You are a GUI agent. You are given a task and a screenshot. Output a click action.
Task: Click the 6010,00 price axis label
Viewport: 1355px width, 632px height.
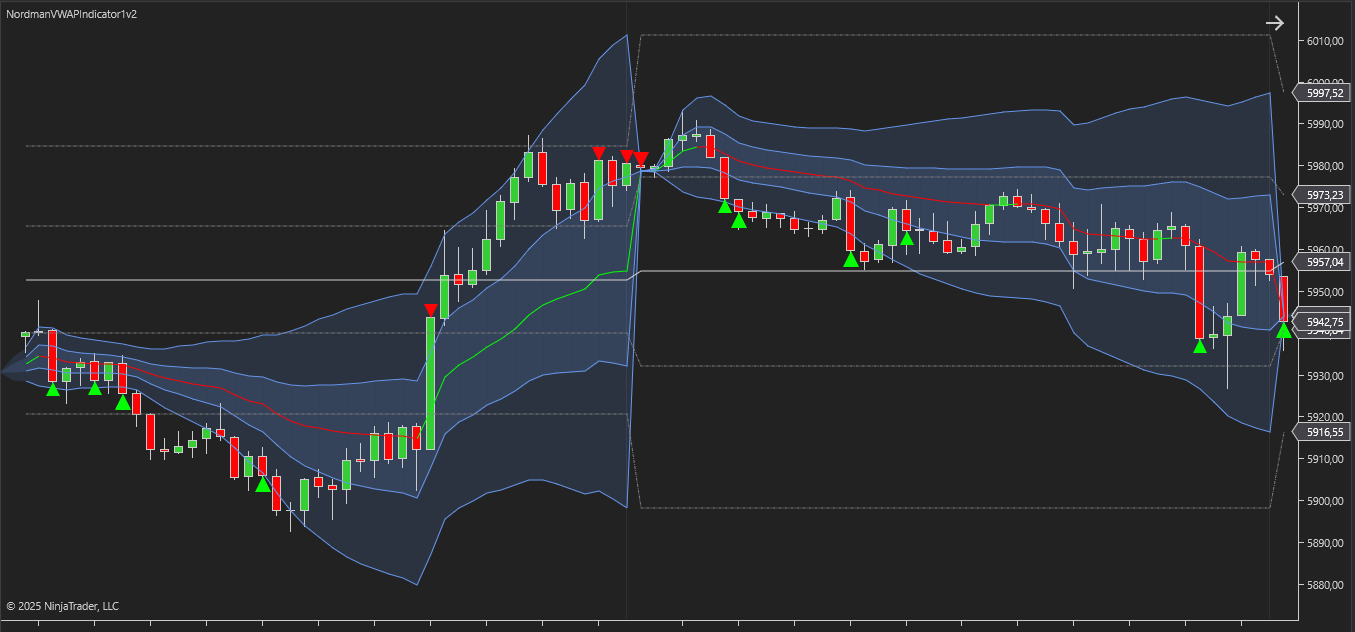click(x=1324, y=41)
